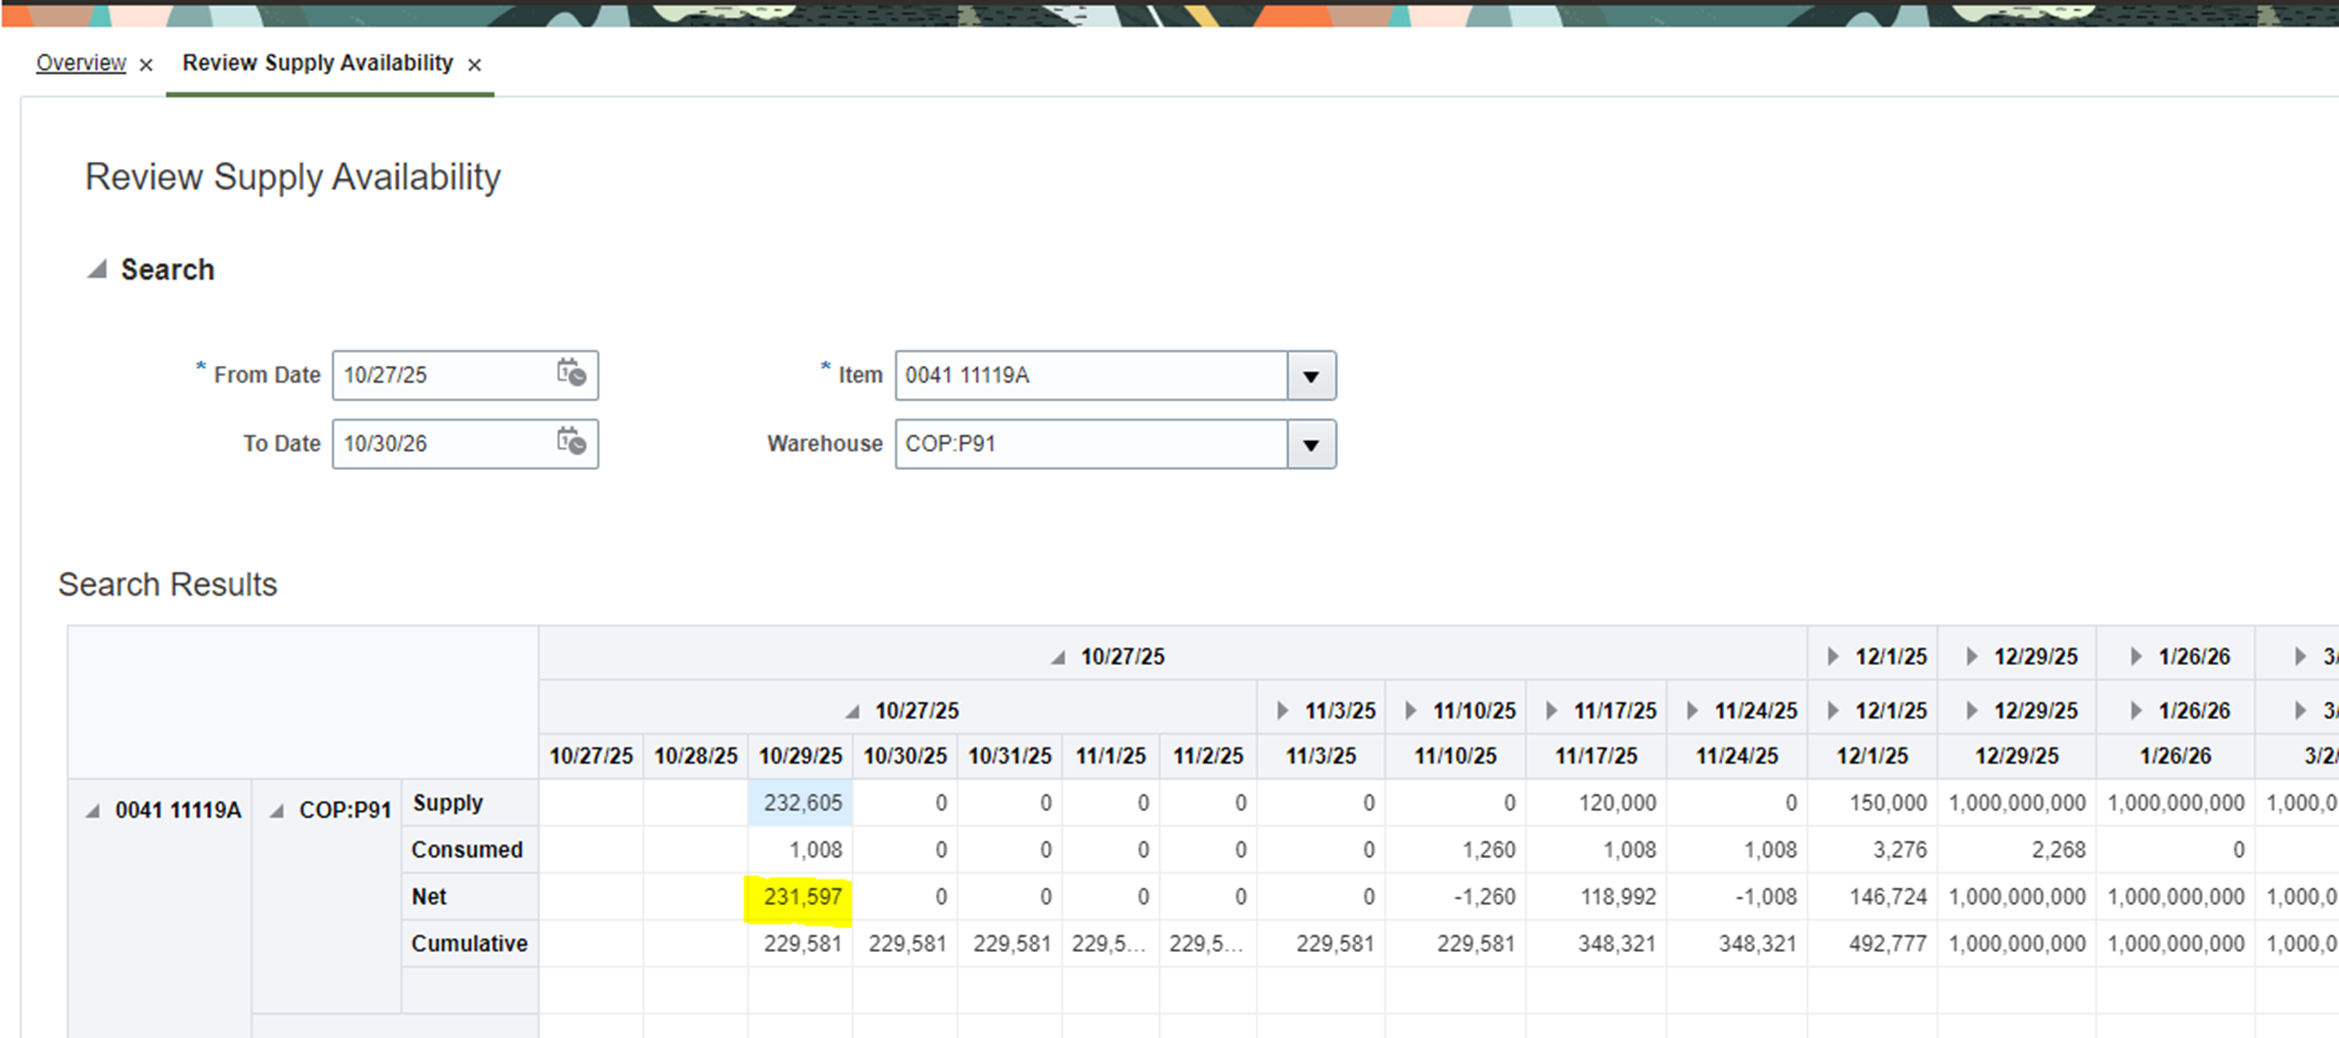This screenshot has height=1038, width=2339.
Task: Click the Cumulative value 348,321 under 11/17/25
Action: [x=1597, y=944]
